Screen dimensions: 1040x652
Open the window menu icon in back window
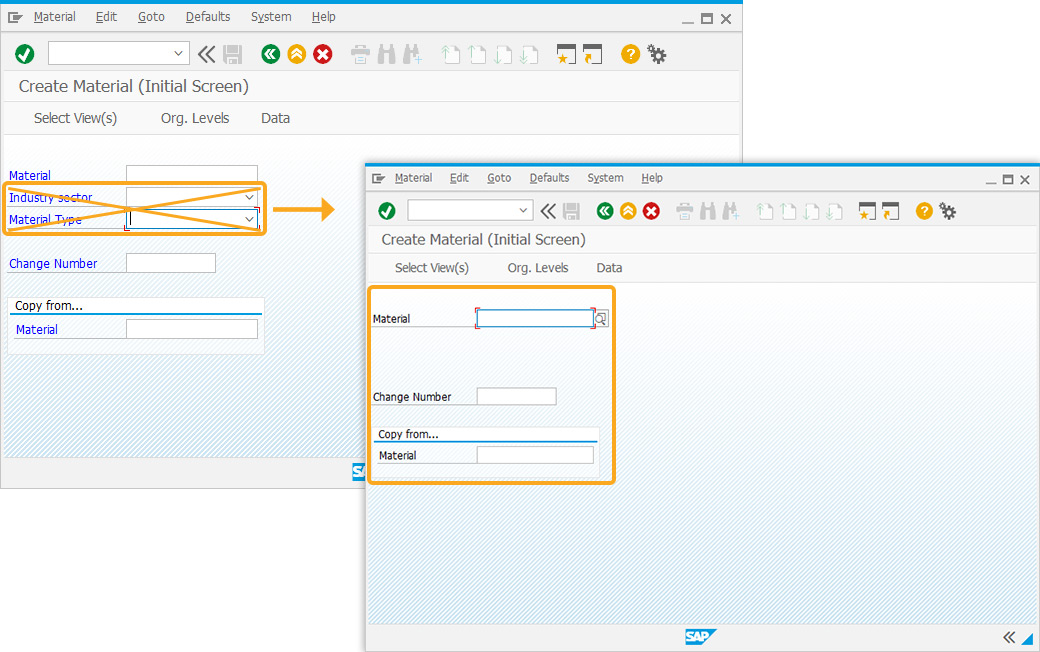(x=15, y=17)
